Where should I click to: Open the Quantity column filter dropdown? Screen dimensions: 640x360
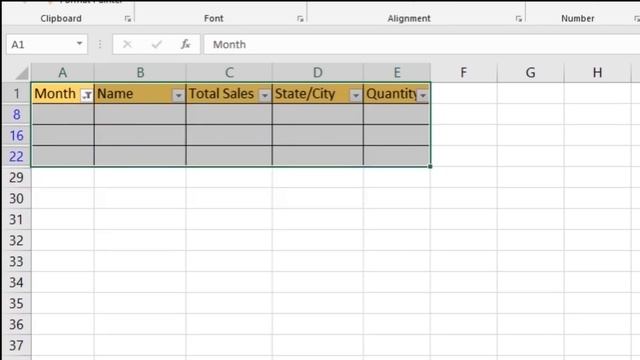coord(423,95)
